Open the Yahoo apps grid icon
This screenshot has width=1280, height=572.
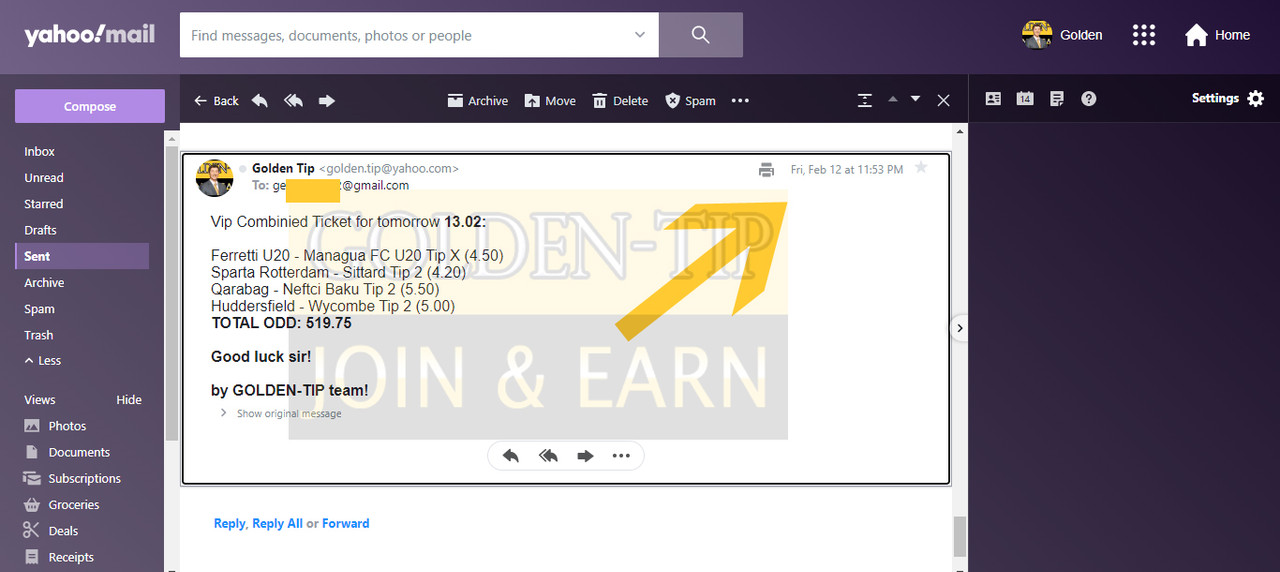pyautogui.click(x=1144, y=35)
